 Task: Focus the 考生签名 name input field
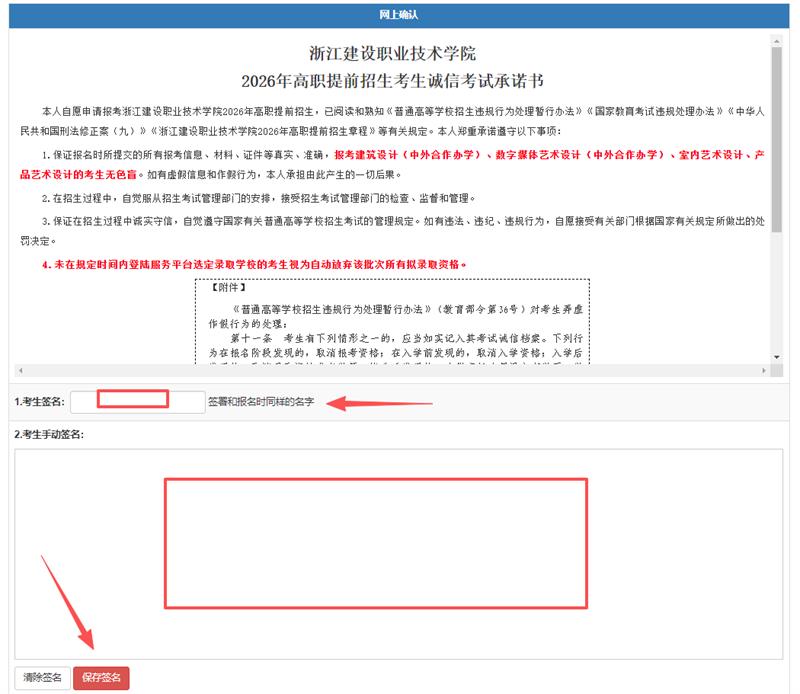click(136, 401)
